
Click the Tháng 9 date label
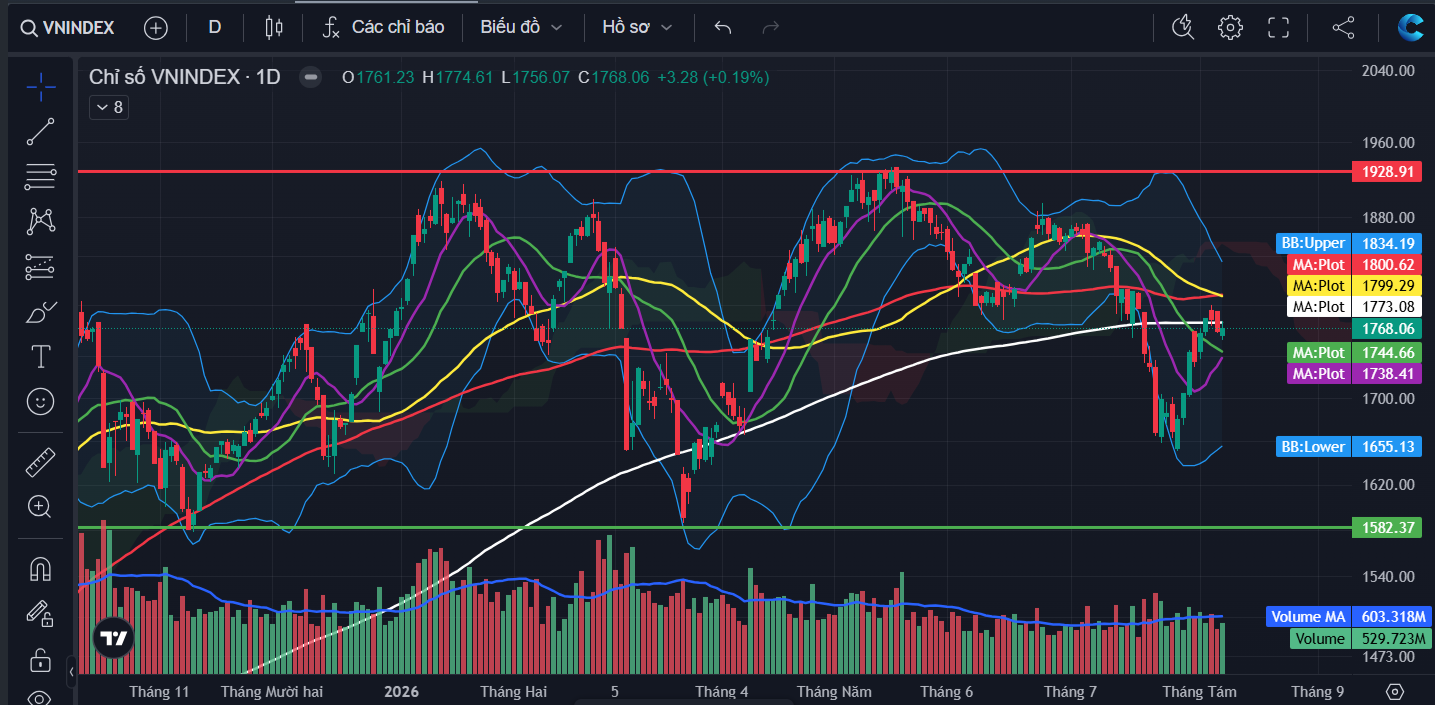click(1317, 692)
